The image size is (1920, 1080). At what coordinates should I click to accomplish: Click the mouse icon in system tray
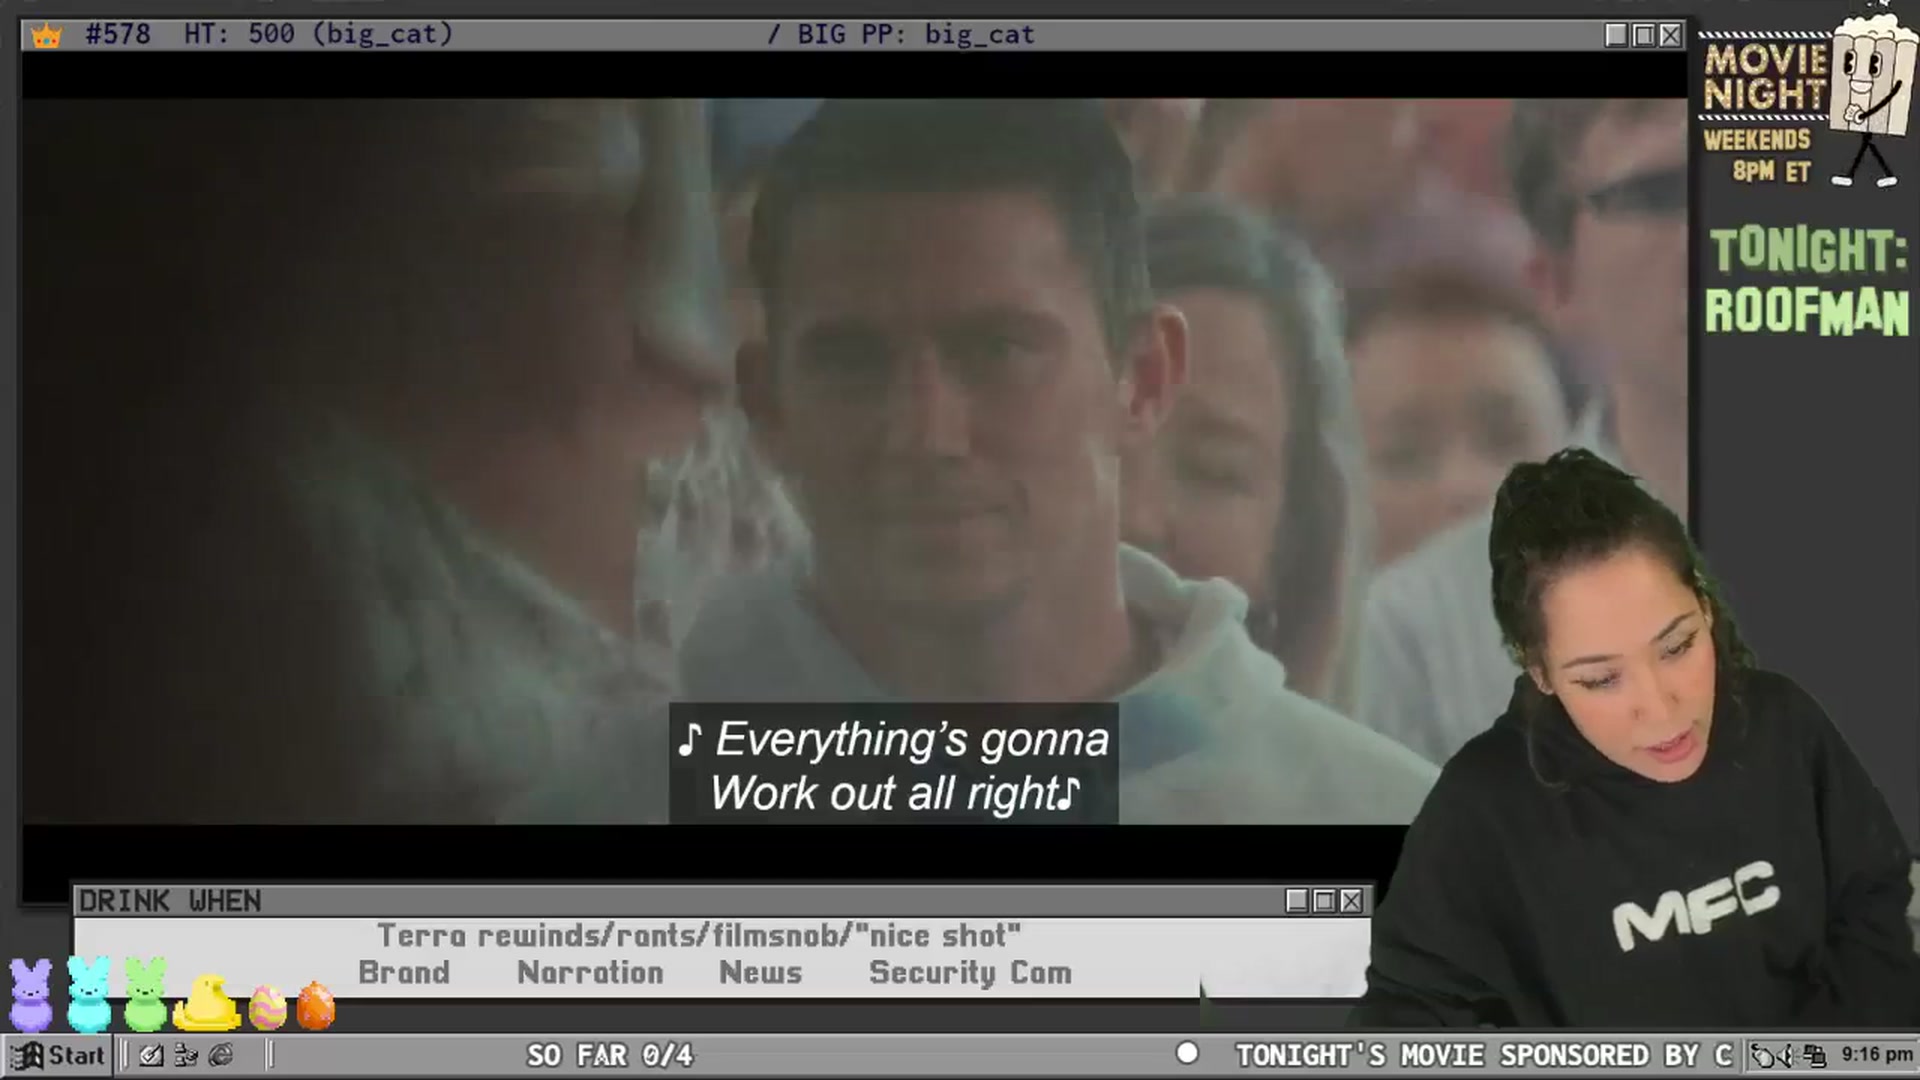click(x=1763, y=1055)
